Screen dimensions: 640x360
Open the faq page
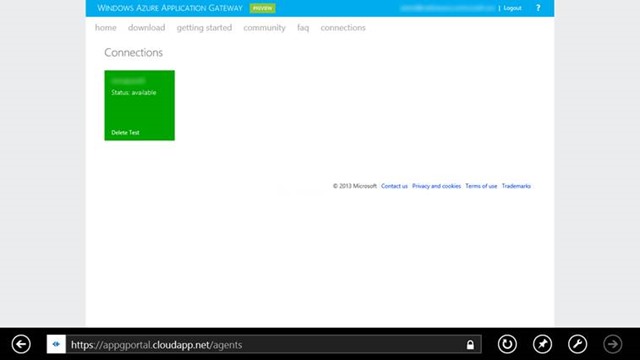303,28
